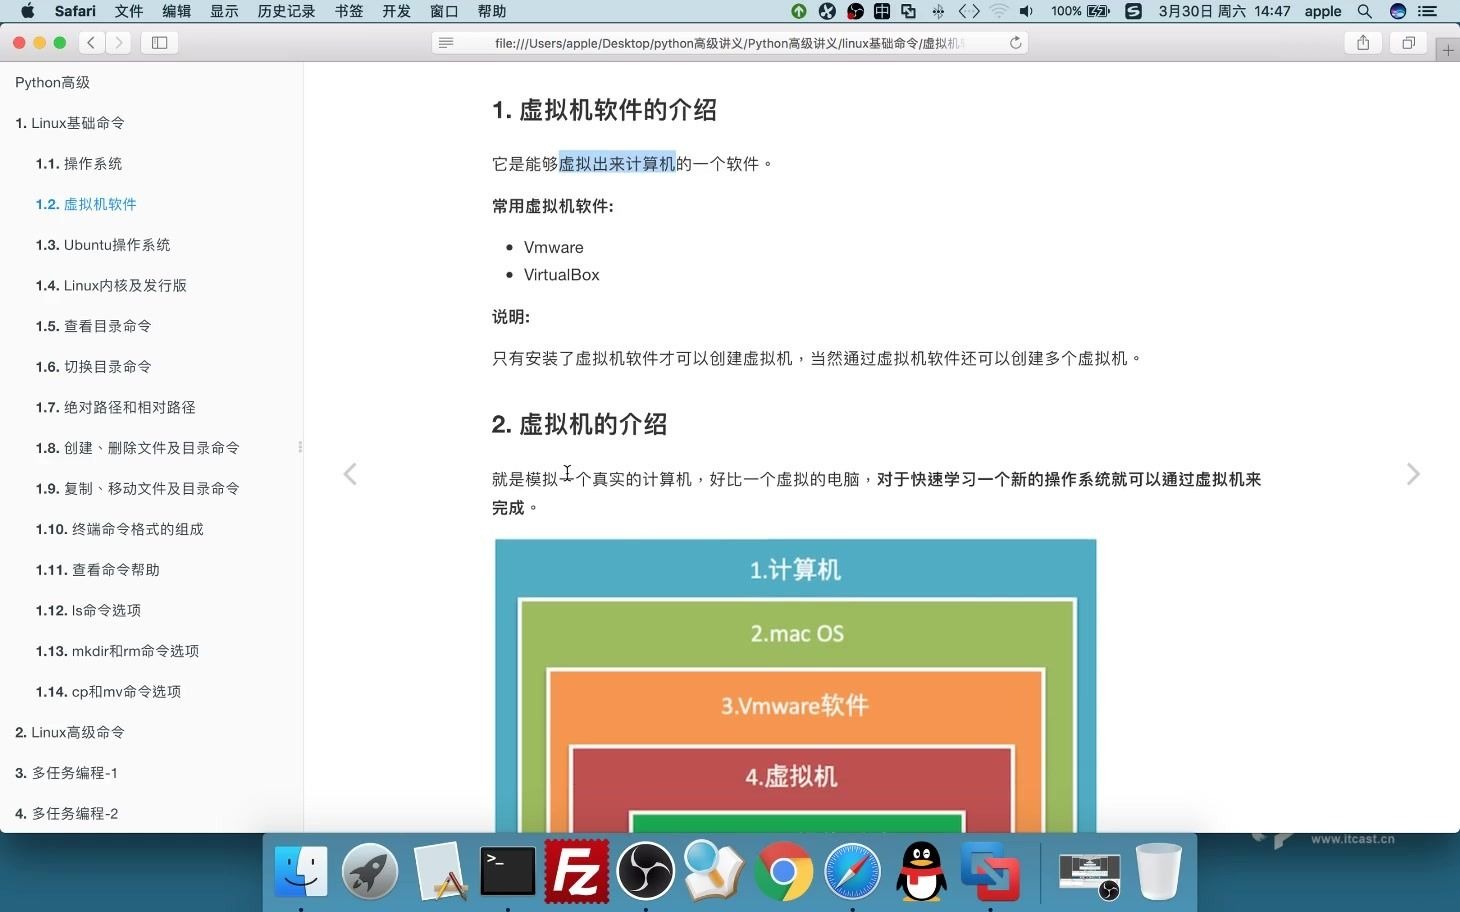Viewport: 1460px width, 912px height.
Task: Open section 1.10. 终端命令格式的组成
Action: tap(120, 529)
